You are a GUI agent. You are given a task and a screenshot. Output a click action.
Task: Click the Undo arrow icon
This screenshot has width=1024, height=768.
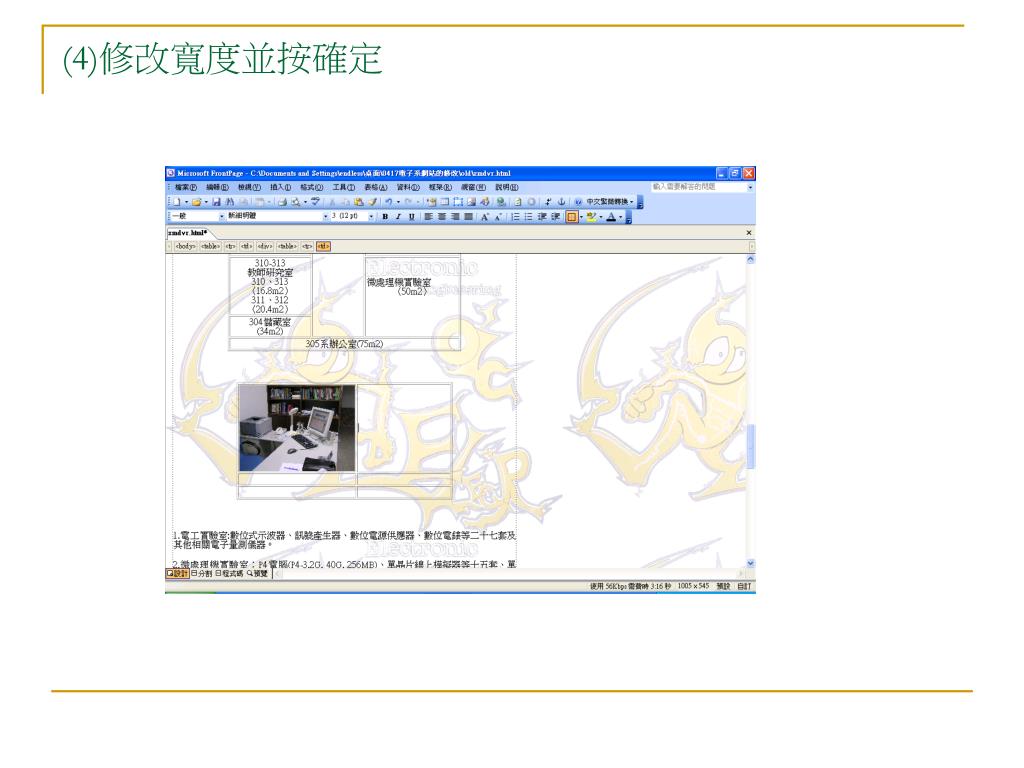[389, 202]
